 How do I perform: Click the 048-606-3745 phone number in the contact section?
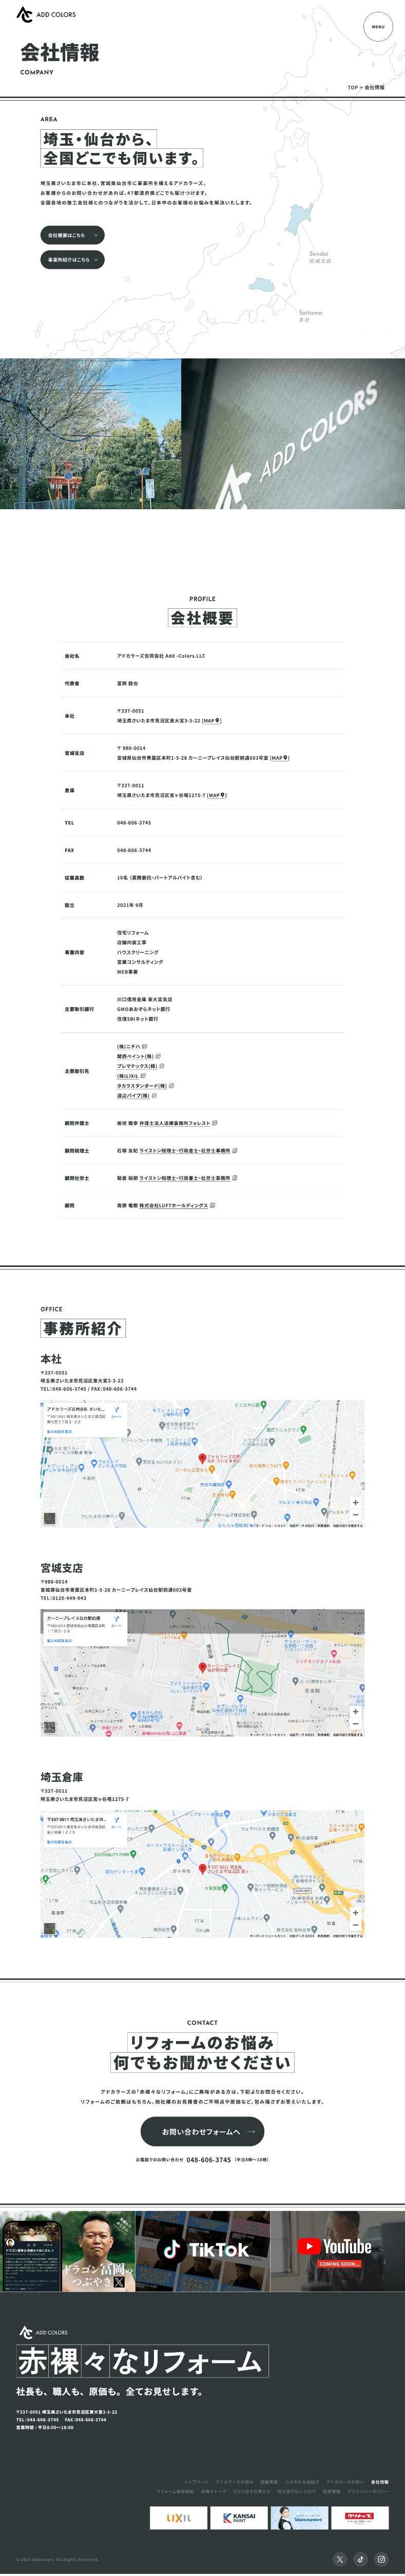pos(208,2159)
